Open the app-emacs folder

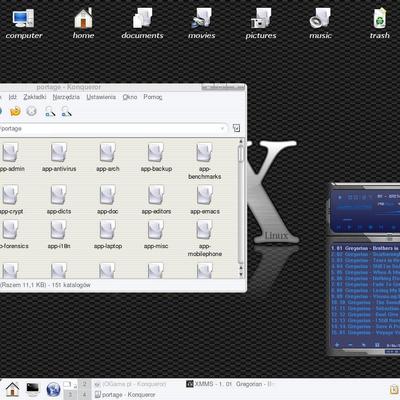click(x=205, y=200)
